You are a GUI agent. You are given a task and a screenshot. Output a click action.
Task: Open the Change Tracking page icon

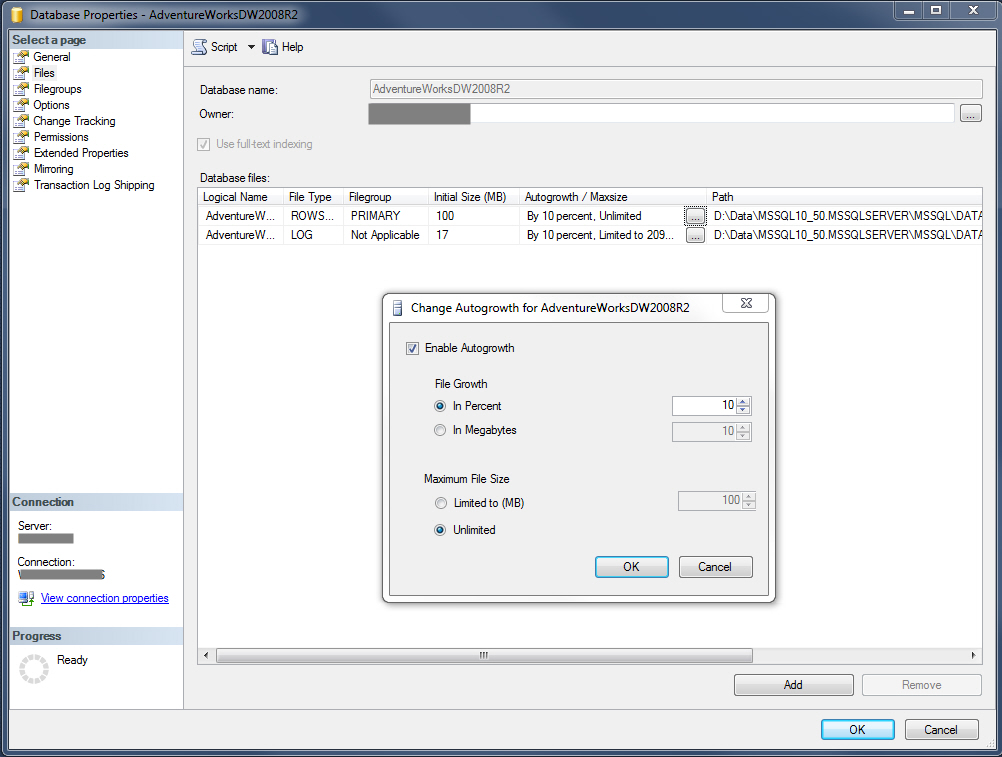[x=20, y=120]
